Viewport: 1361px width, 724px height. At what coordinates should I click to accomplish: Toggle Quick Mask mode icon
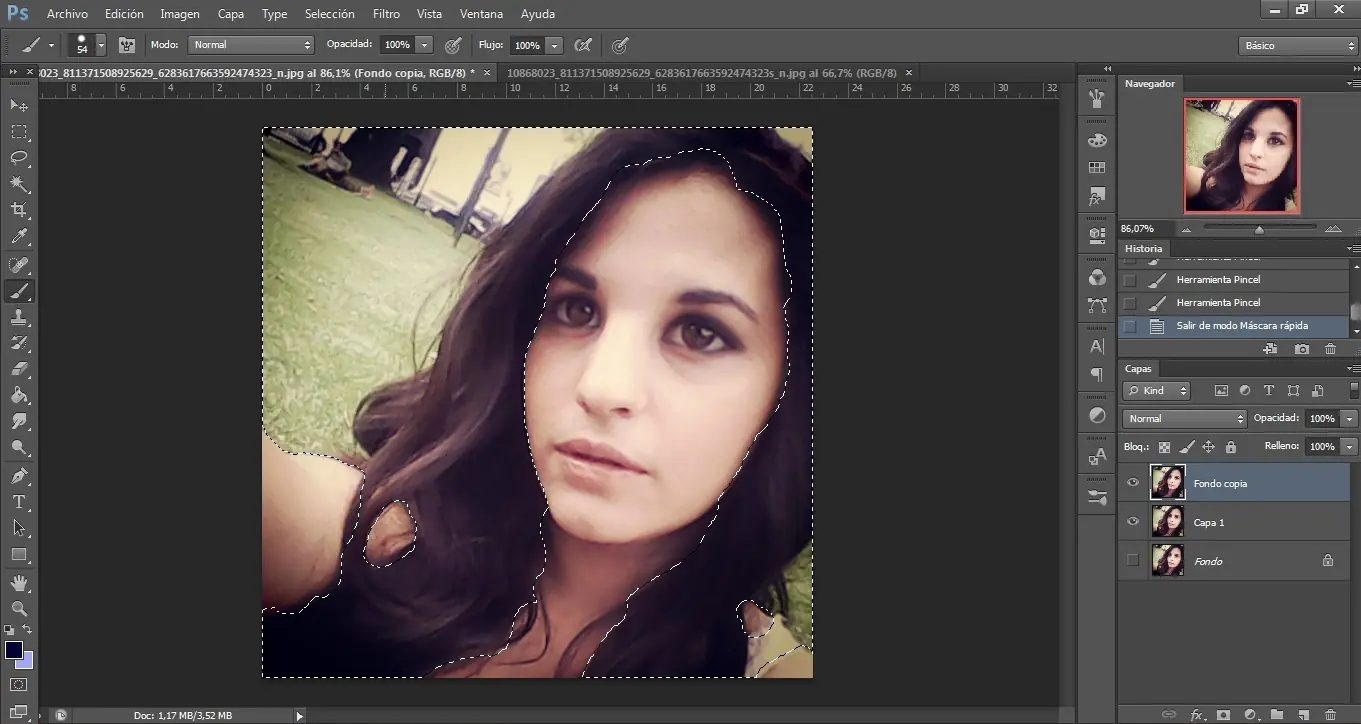19,685
